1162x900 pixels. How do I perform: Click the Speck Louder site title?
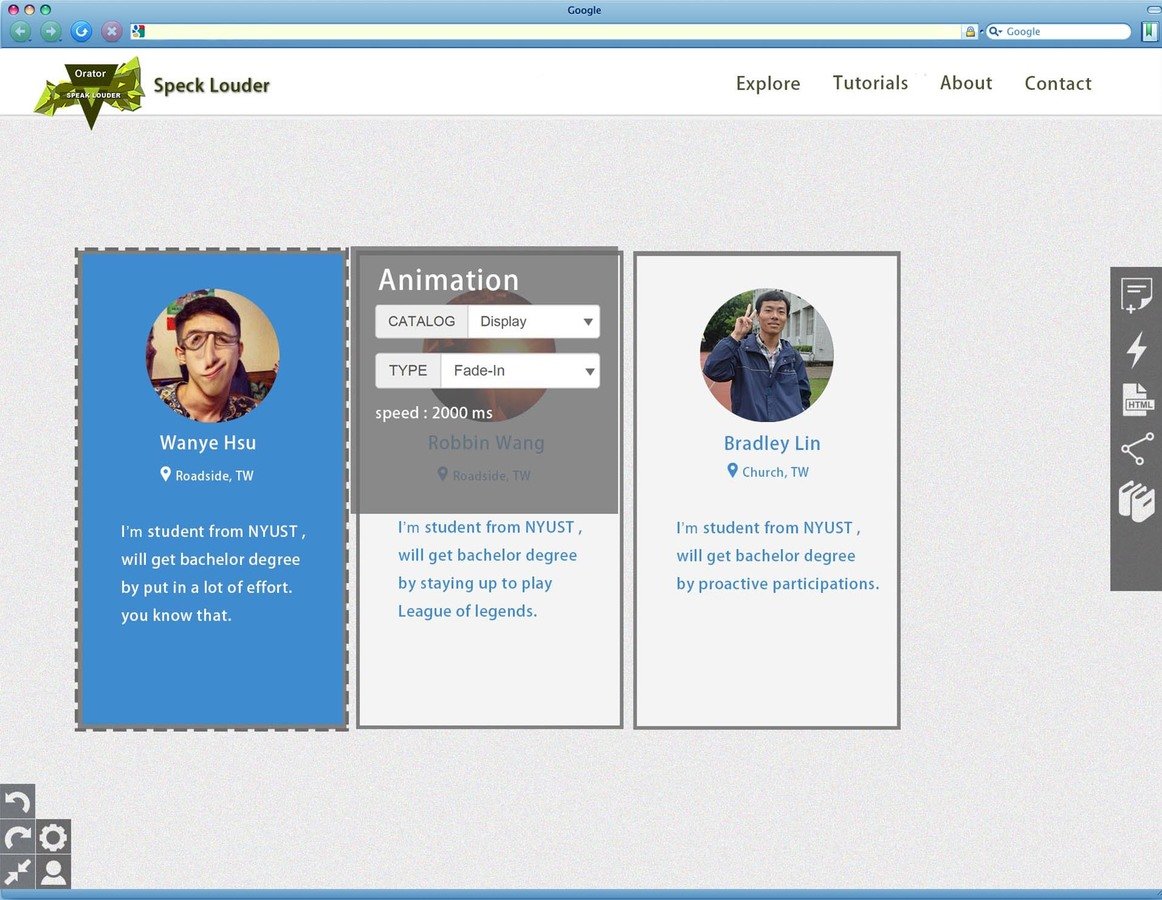click(211, 85)
